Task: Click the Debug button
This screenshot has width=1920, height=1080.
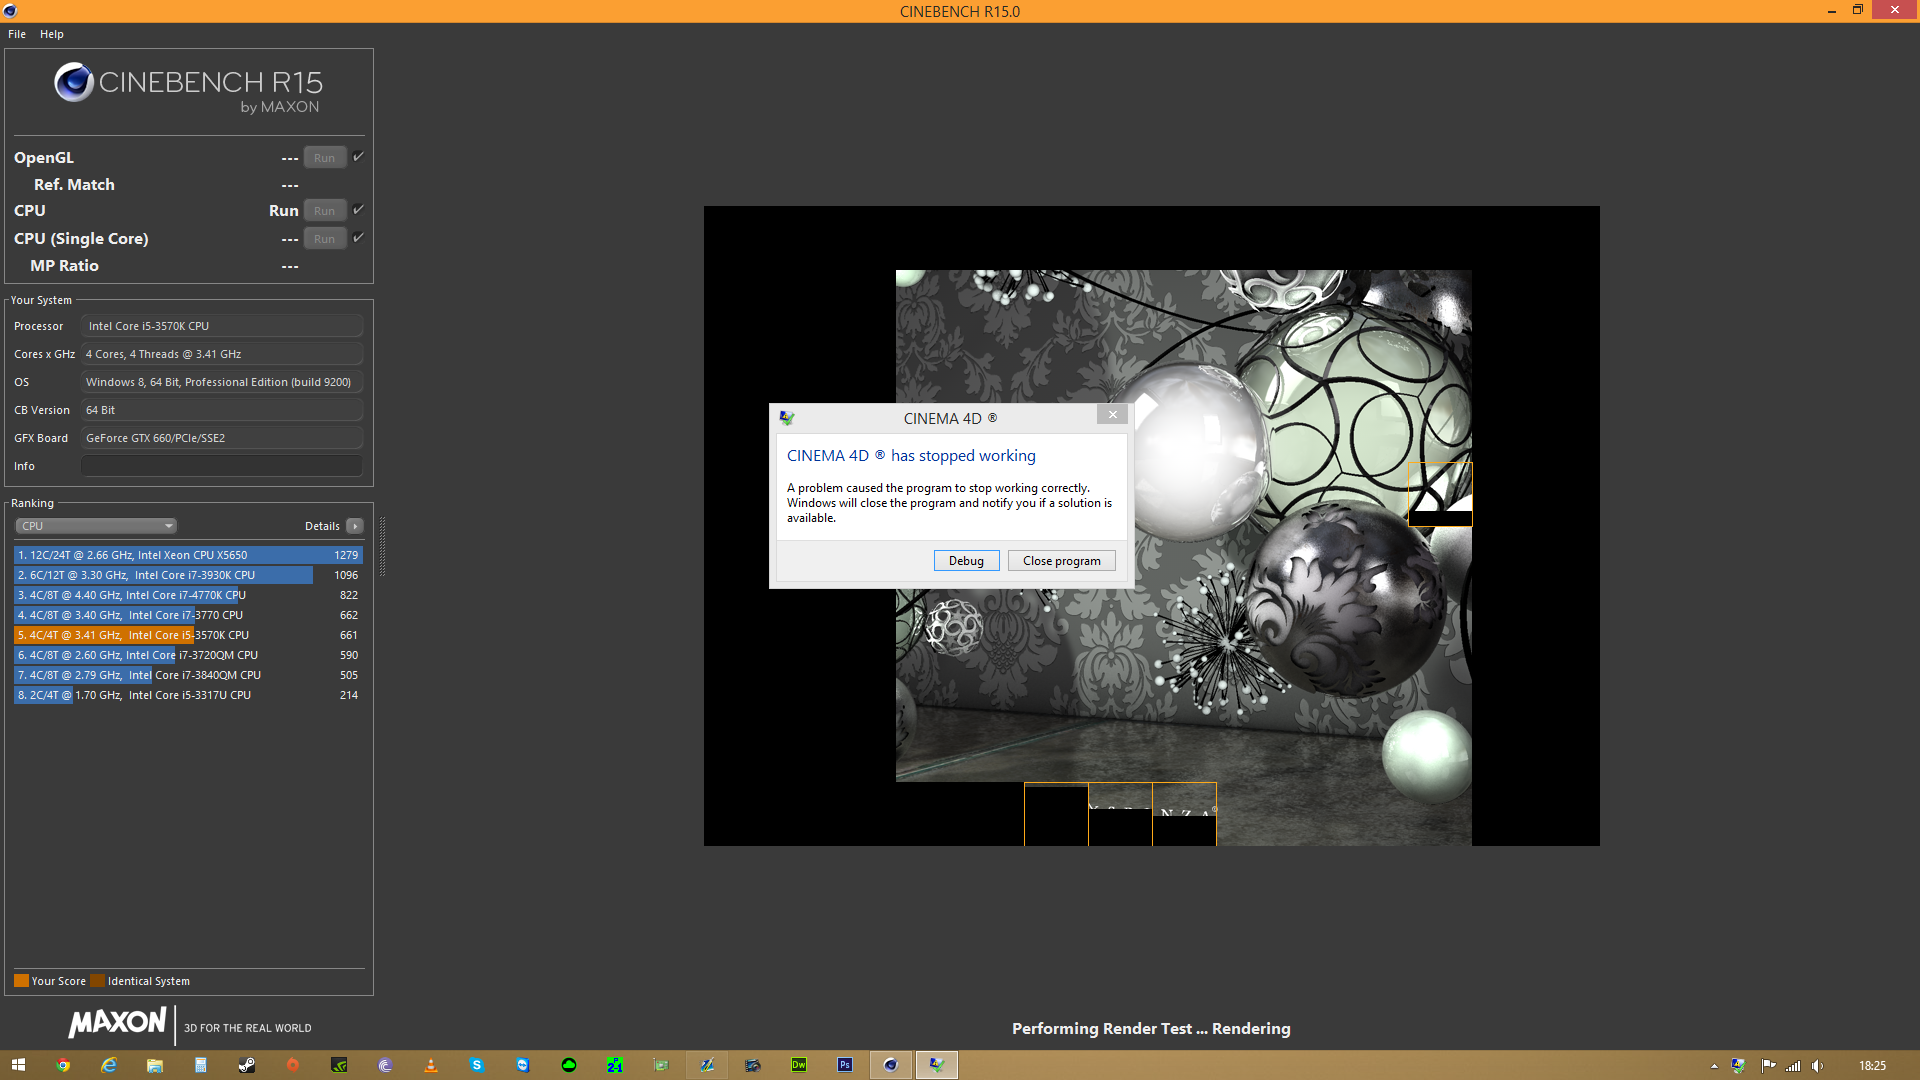Action: (966, 561)
